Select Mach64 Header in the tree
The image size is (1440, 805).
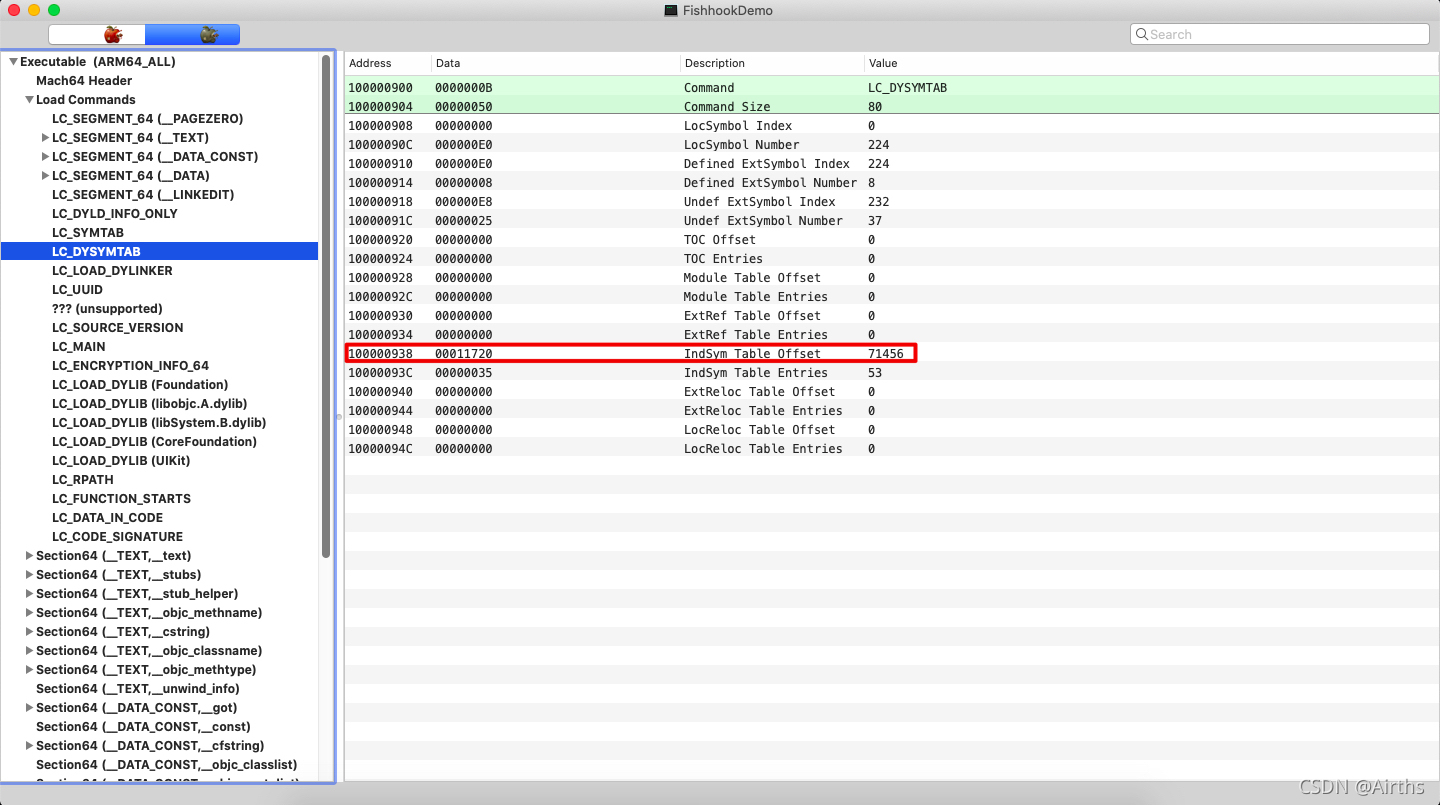point(84,81)
